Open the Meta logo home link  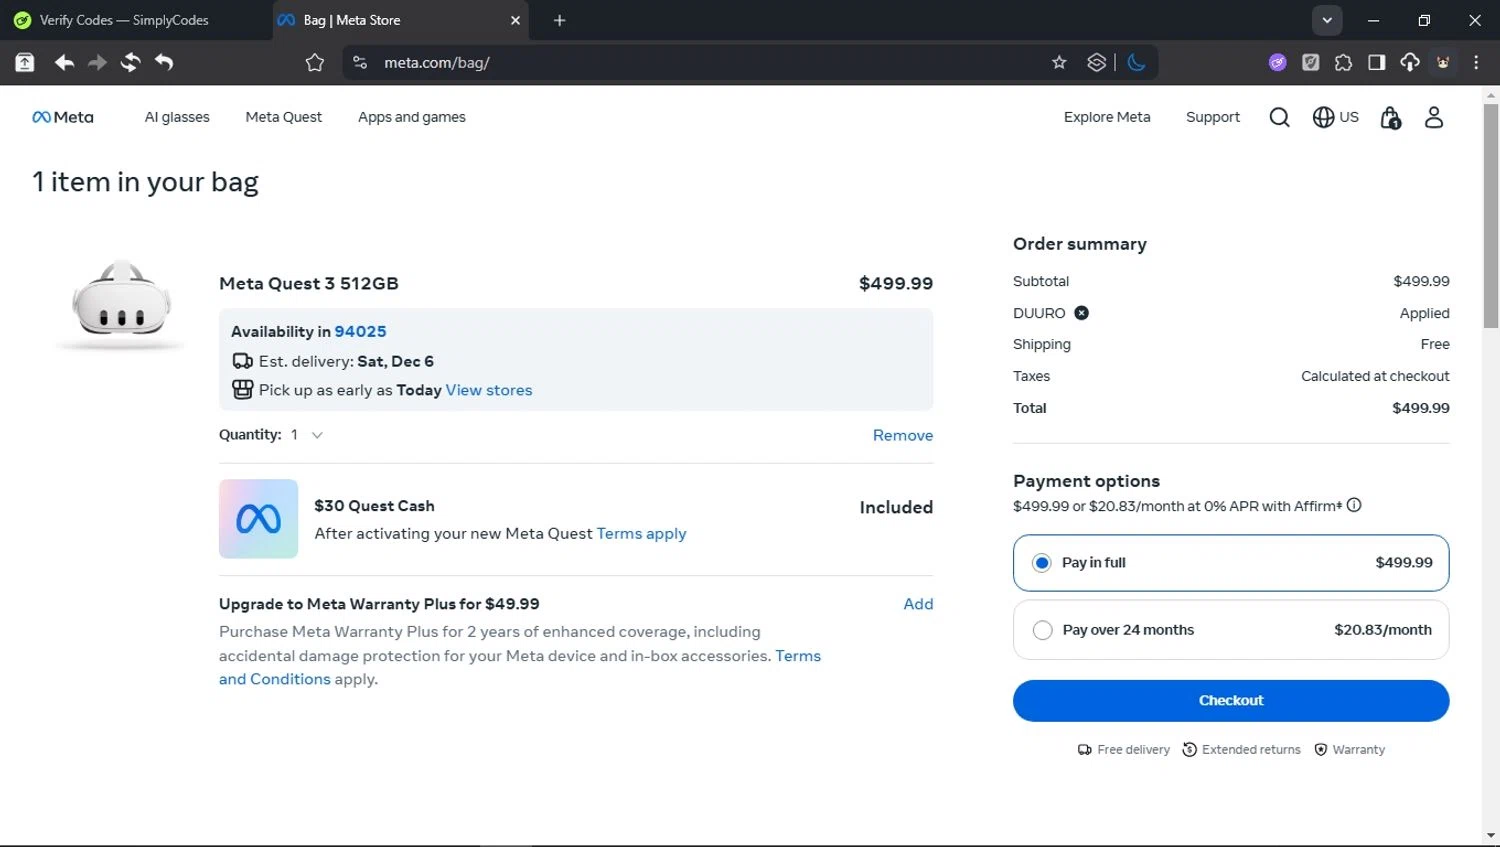click(x=63, y=117)
